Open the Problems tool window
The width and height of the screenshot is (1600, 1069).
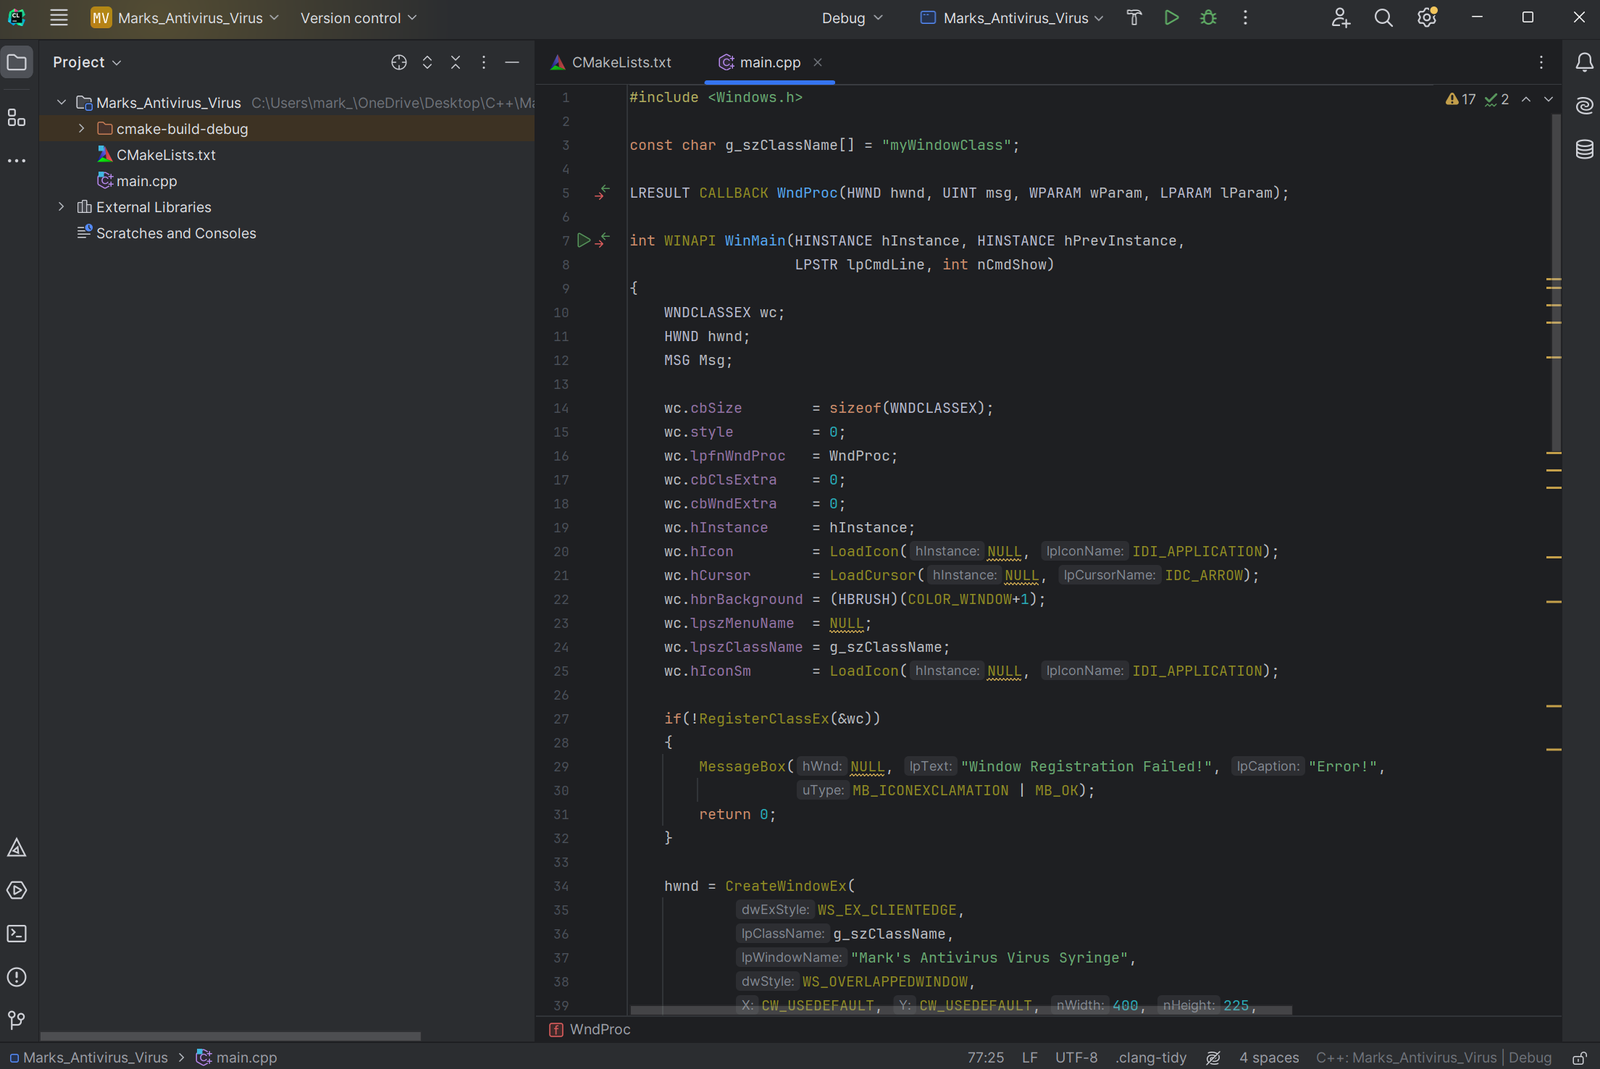pos(17,977)
